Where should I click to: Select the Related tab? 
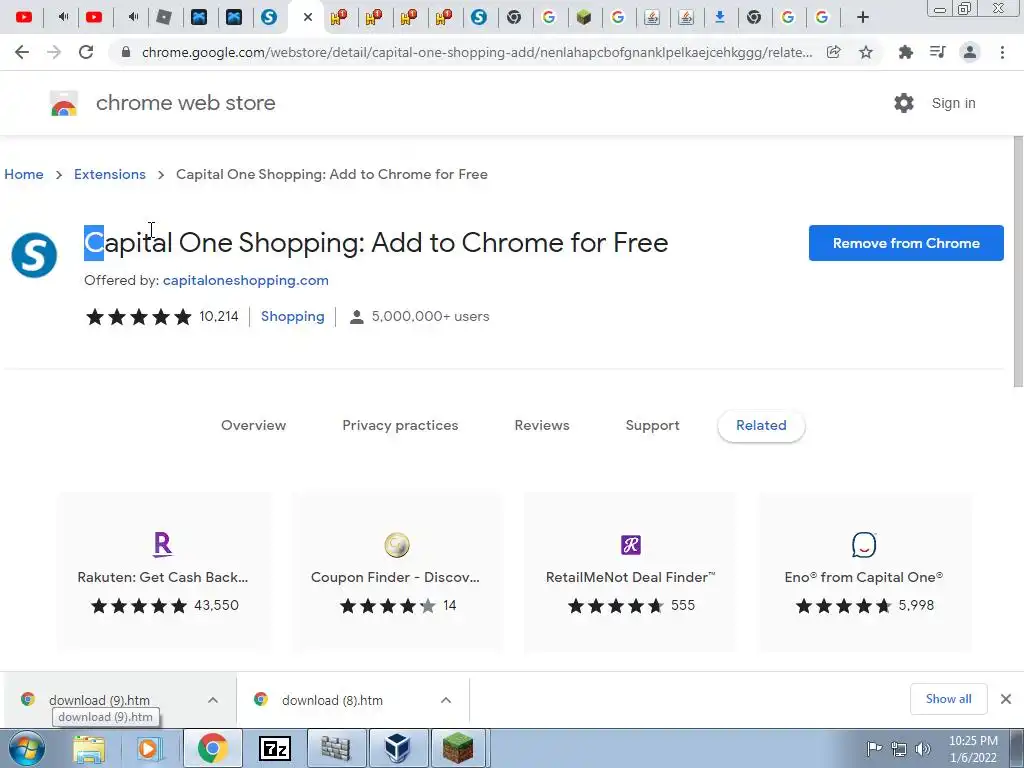(x=761, y=425)
